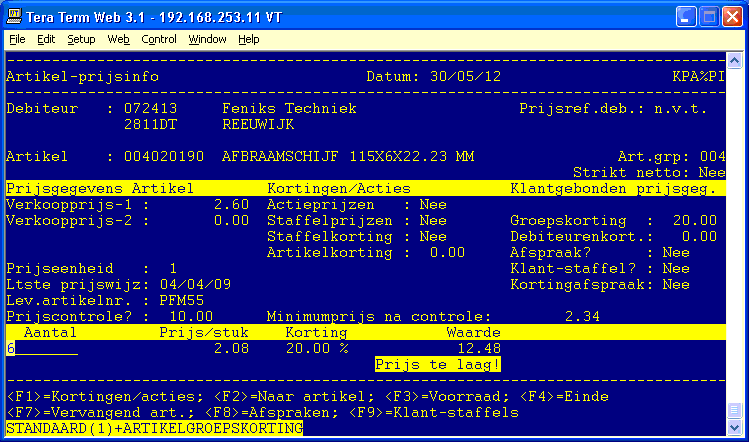749x442 pixels.
Task: Open the File menu
Action: [17, 39]
